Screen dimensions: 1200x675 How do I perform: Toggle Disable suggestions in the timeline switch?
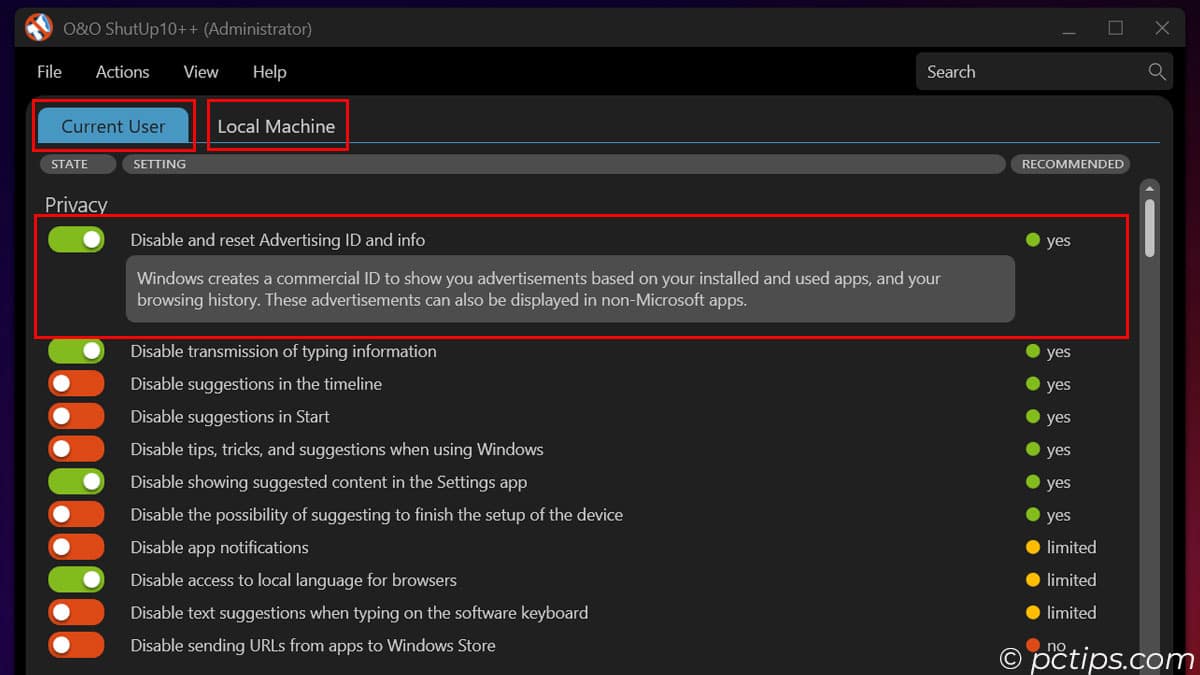[x=76, y=384]
